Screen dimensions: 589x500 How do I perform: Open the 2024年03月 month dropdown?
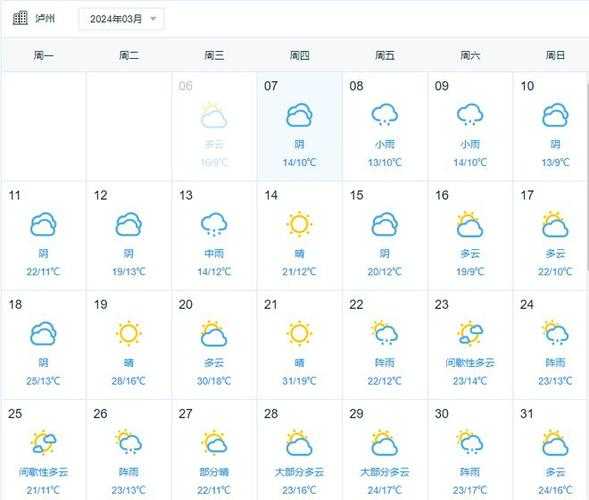coord(121,19)
